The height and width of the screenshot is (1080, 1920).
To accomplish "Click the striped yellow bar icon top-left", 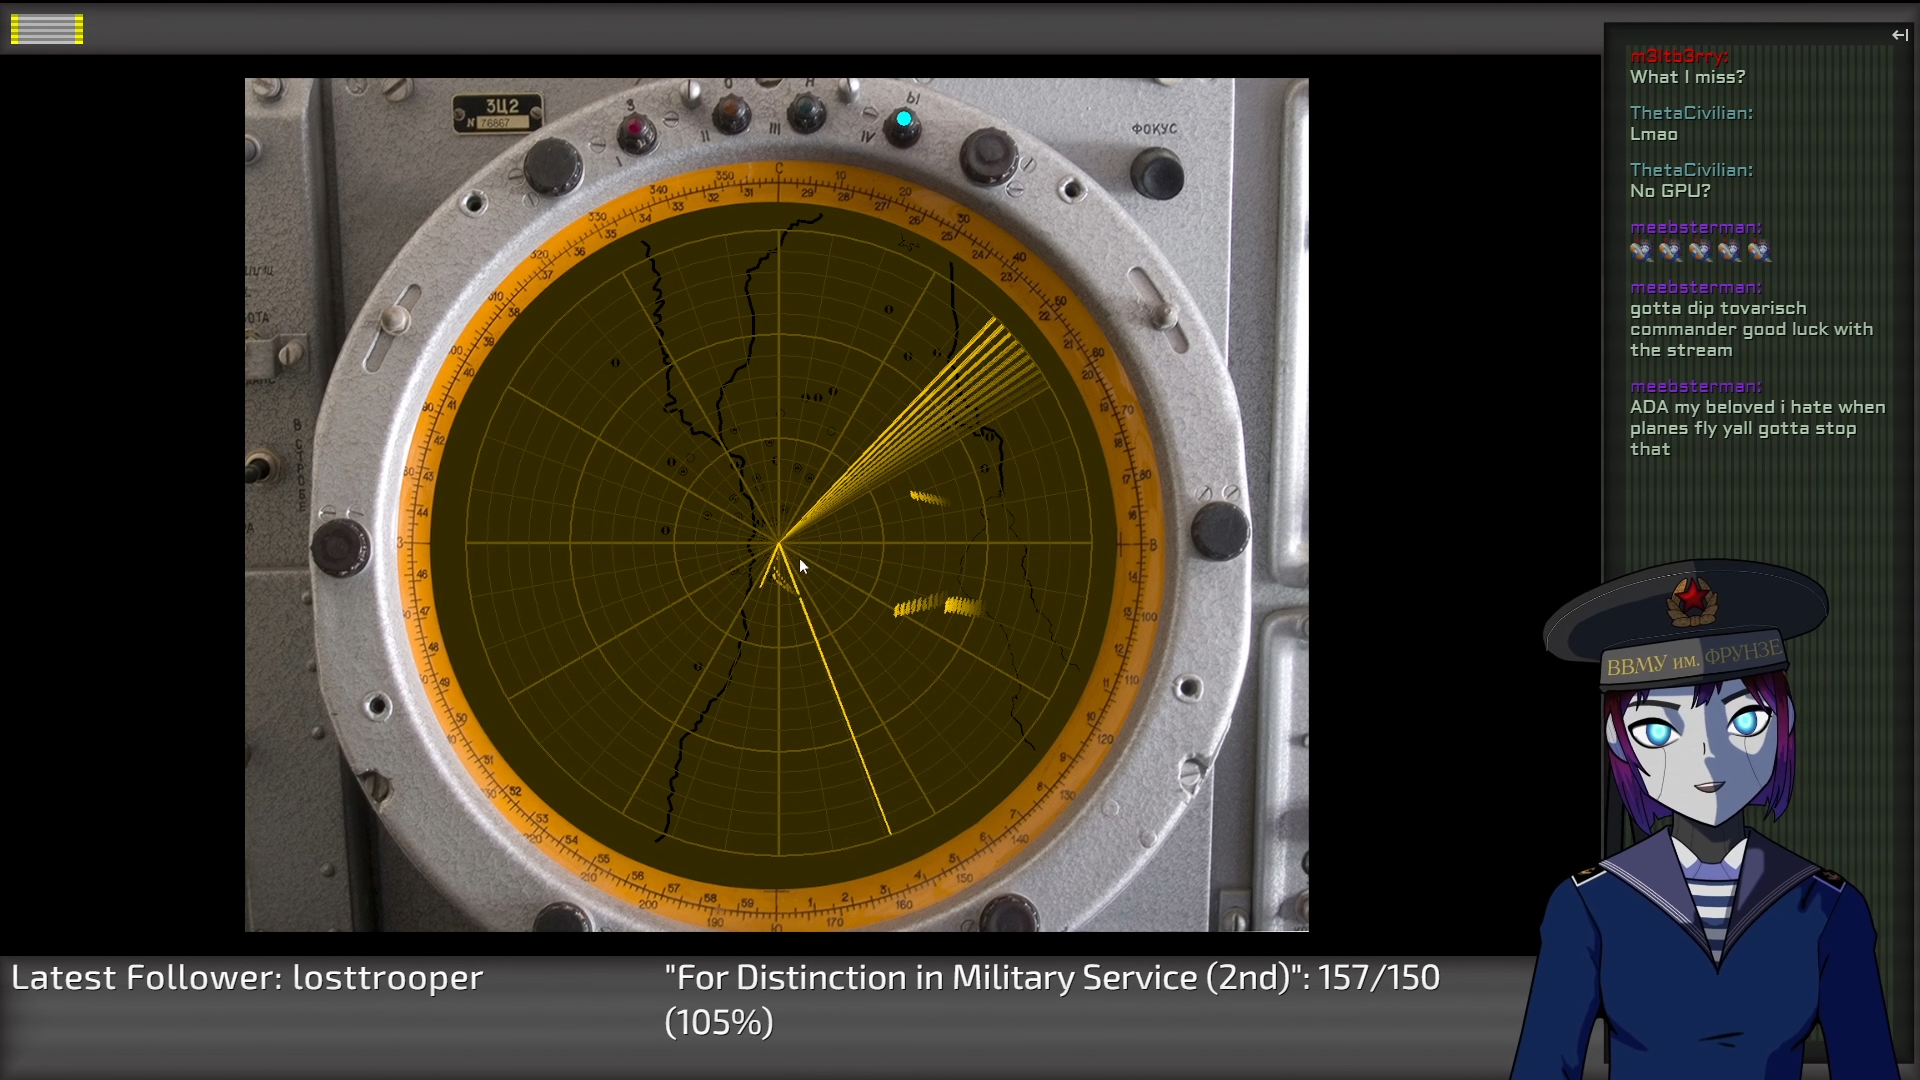I will coord(47,30).
